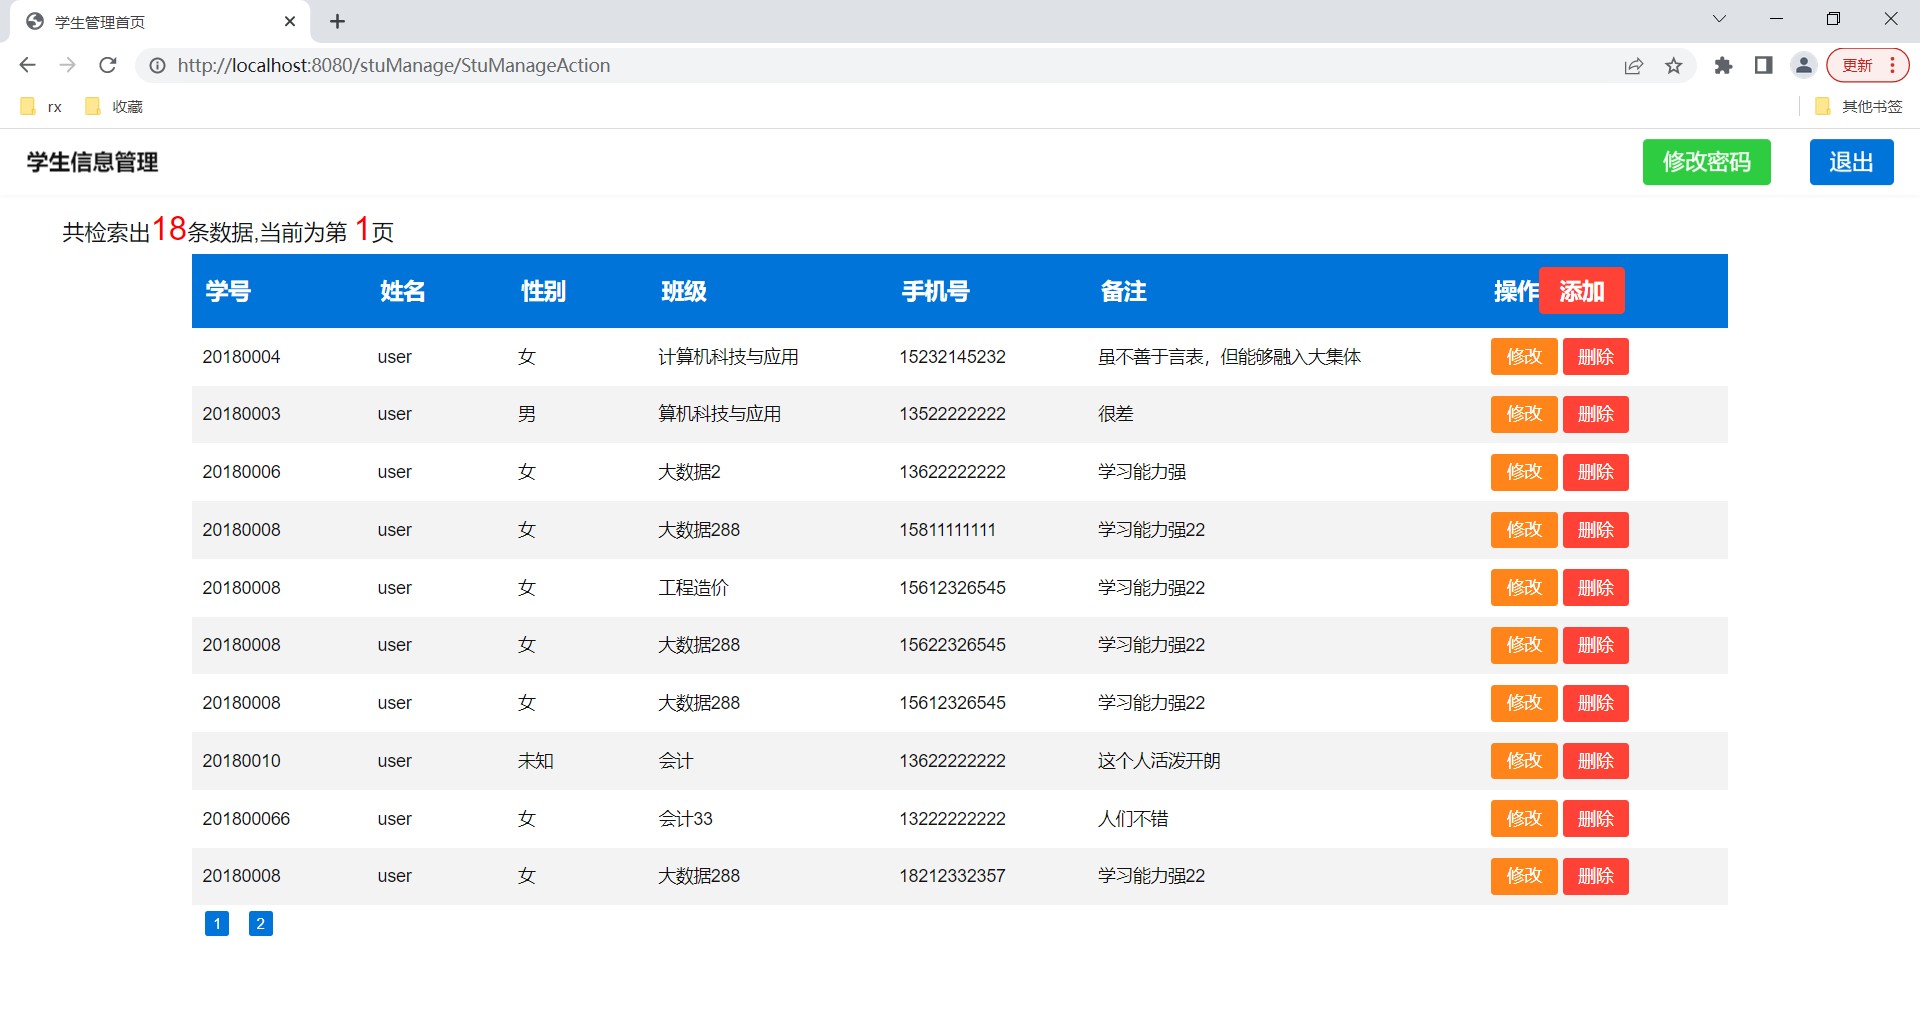
Task: Click the 备注 column header
Action: coord(1123,291)
